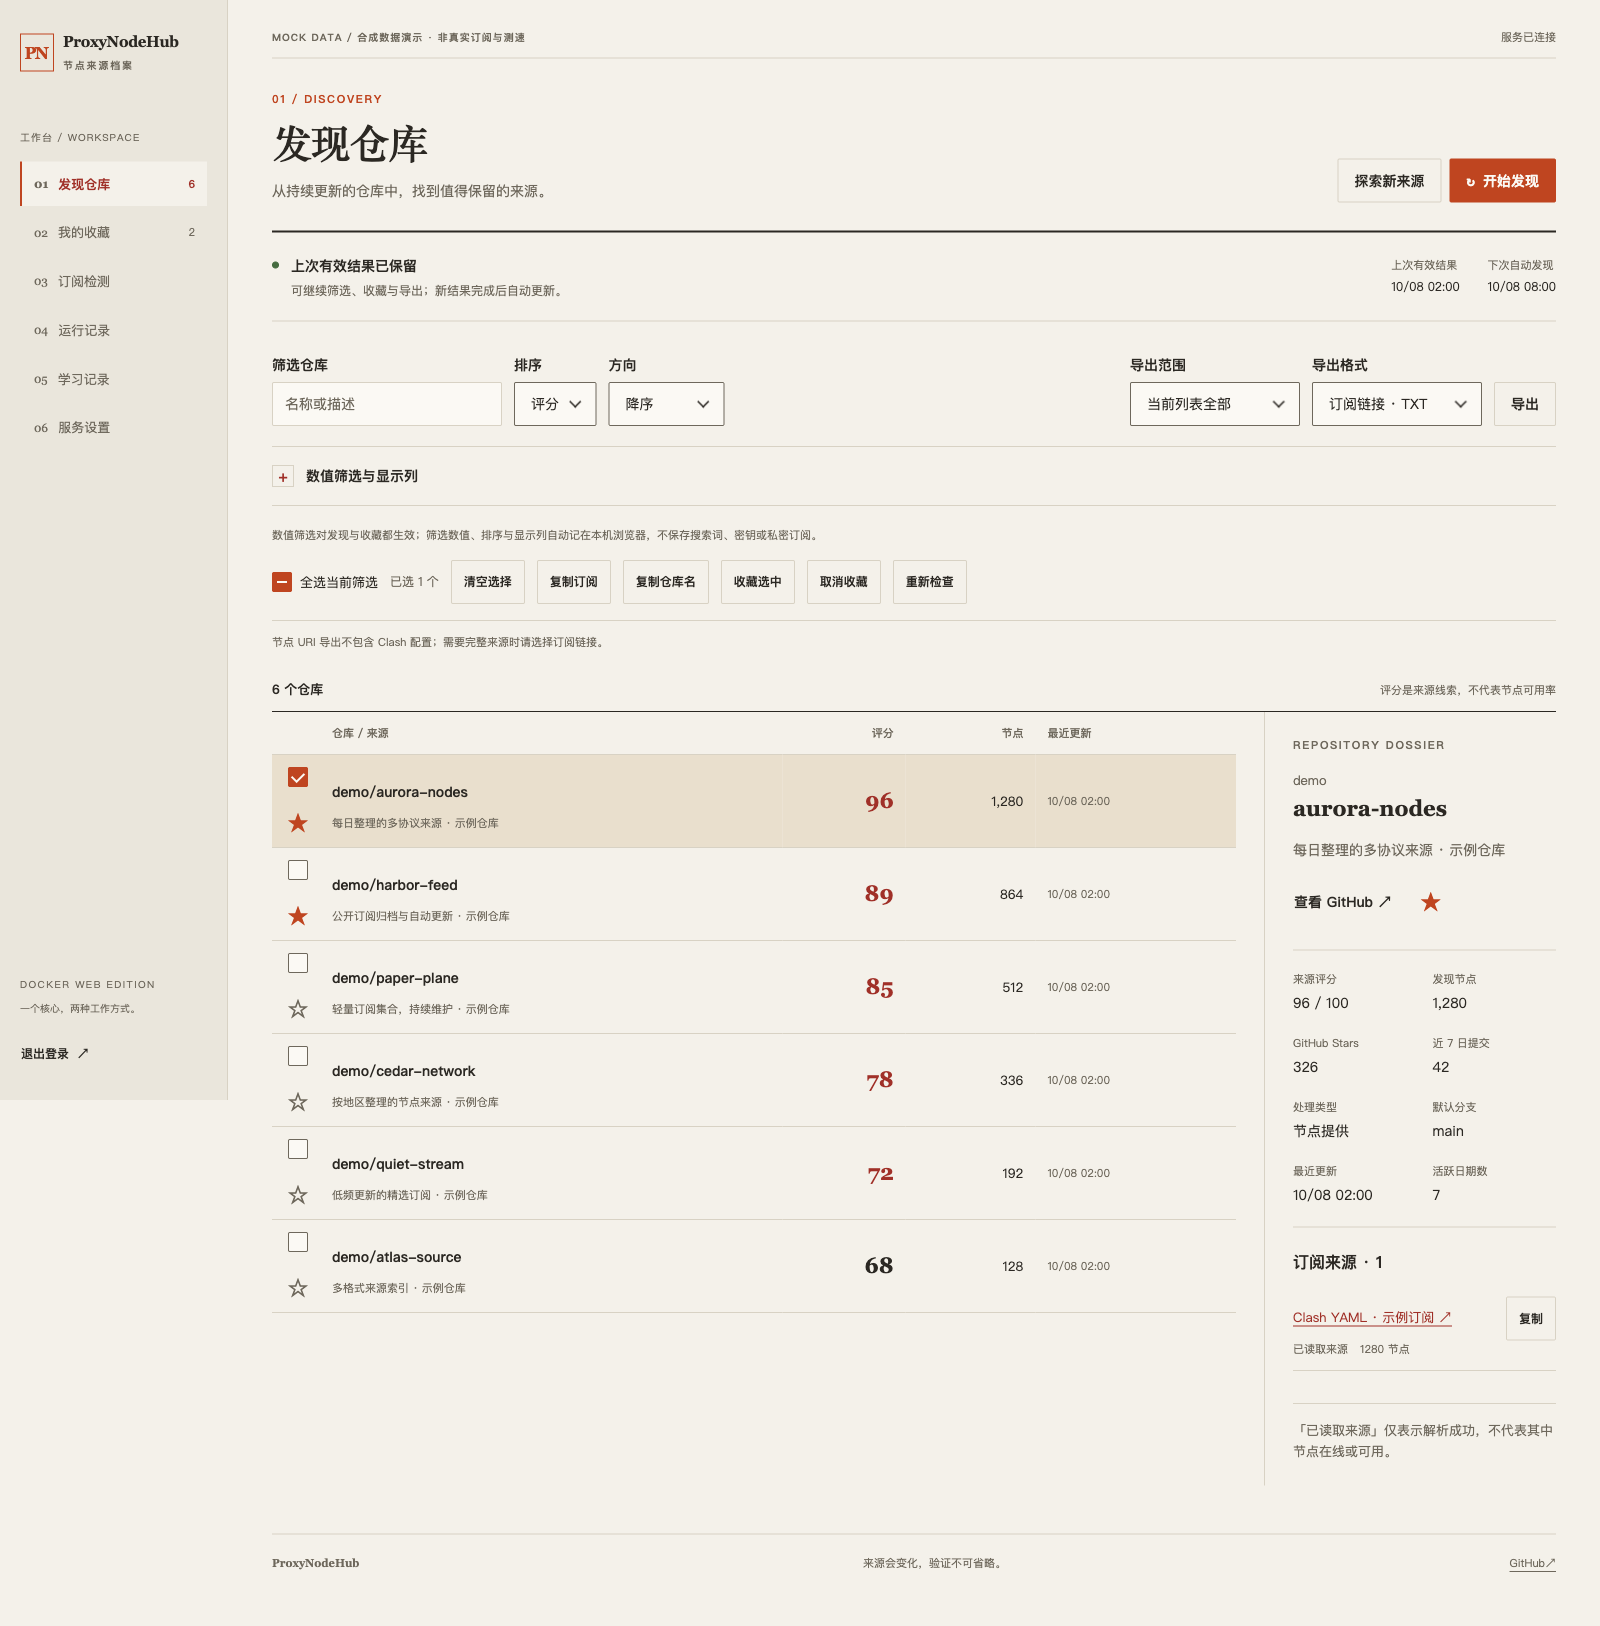Viewport: 1600px width, 1626px height.
Task: Select the demo/paper-plane repository name
Action: tap(395, 978)
